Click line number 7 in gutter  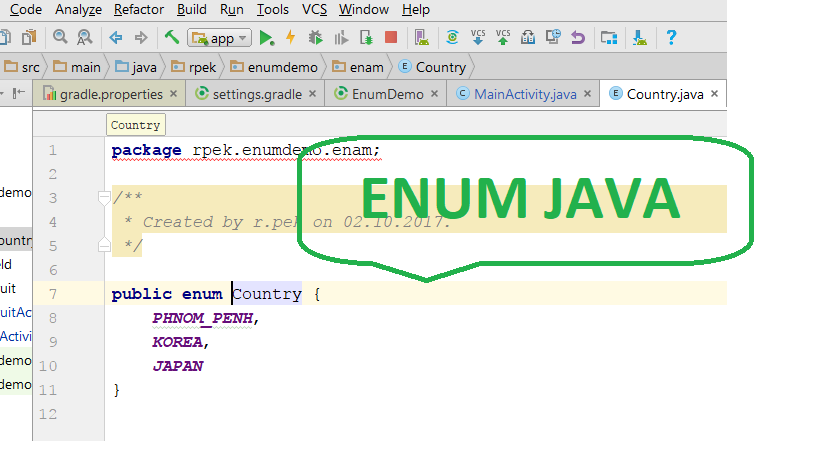coord(53,294)
